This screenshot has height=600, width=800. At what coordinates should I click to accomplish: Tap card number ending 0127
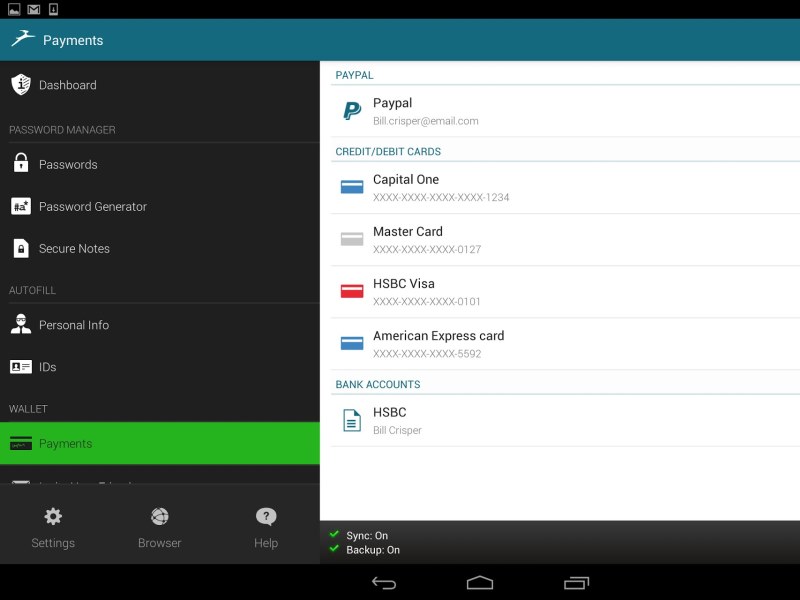[427, 249]
